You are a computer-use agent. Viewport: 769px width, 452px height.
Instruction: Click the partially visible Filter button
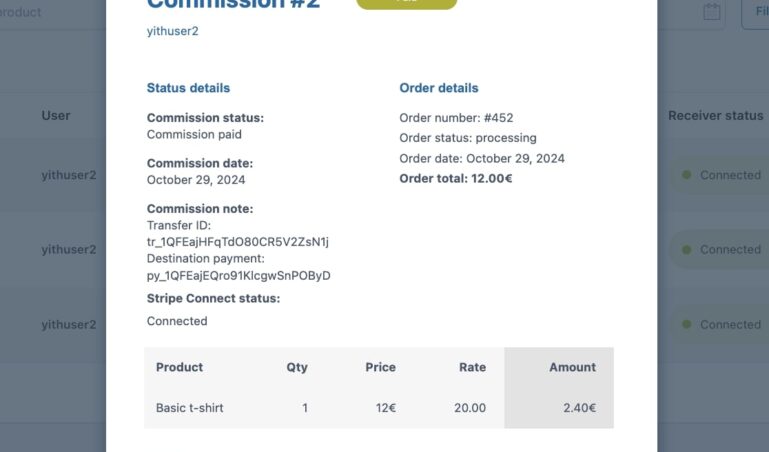point(756,12)
